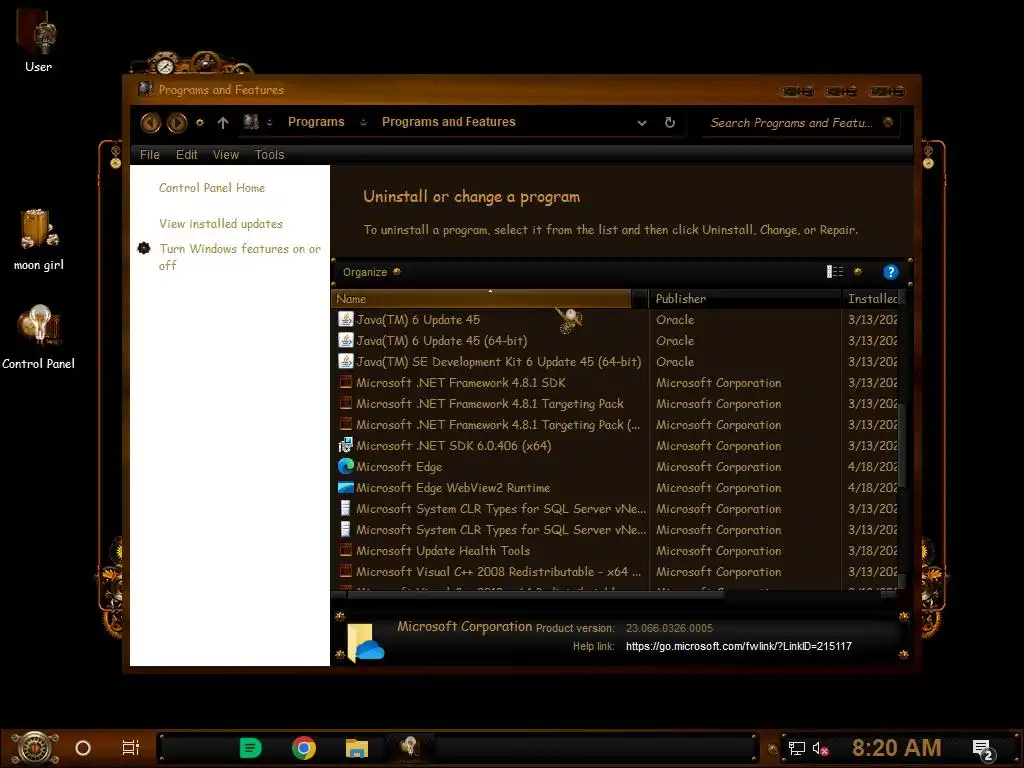This screenshot has width=1024, height=768.
Task: Change view with the view layout icon
Action: [835, 272]
